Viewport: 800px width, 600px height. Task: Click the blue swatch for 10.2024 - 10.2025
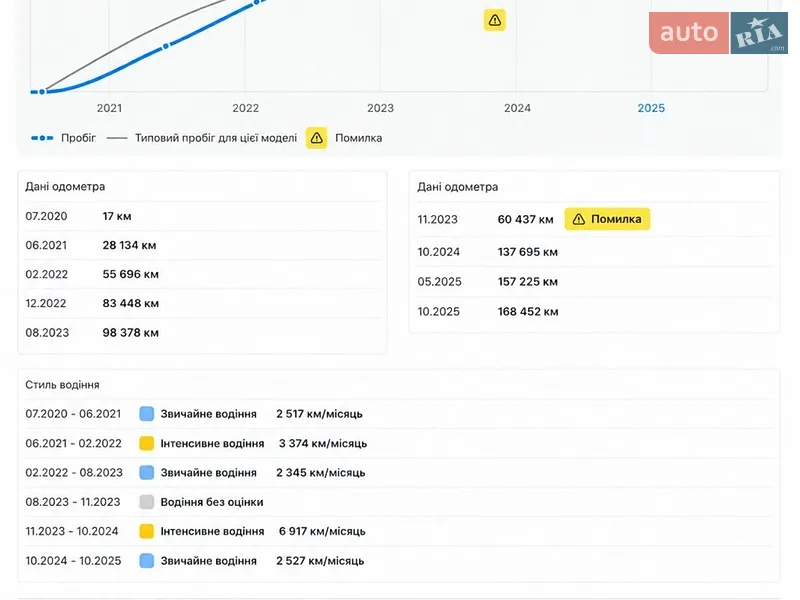[146, 561]
